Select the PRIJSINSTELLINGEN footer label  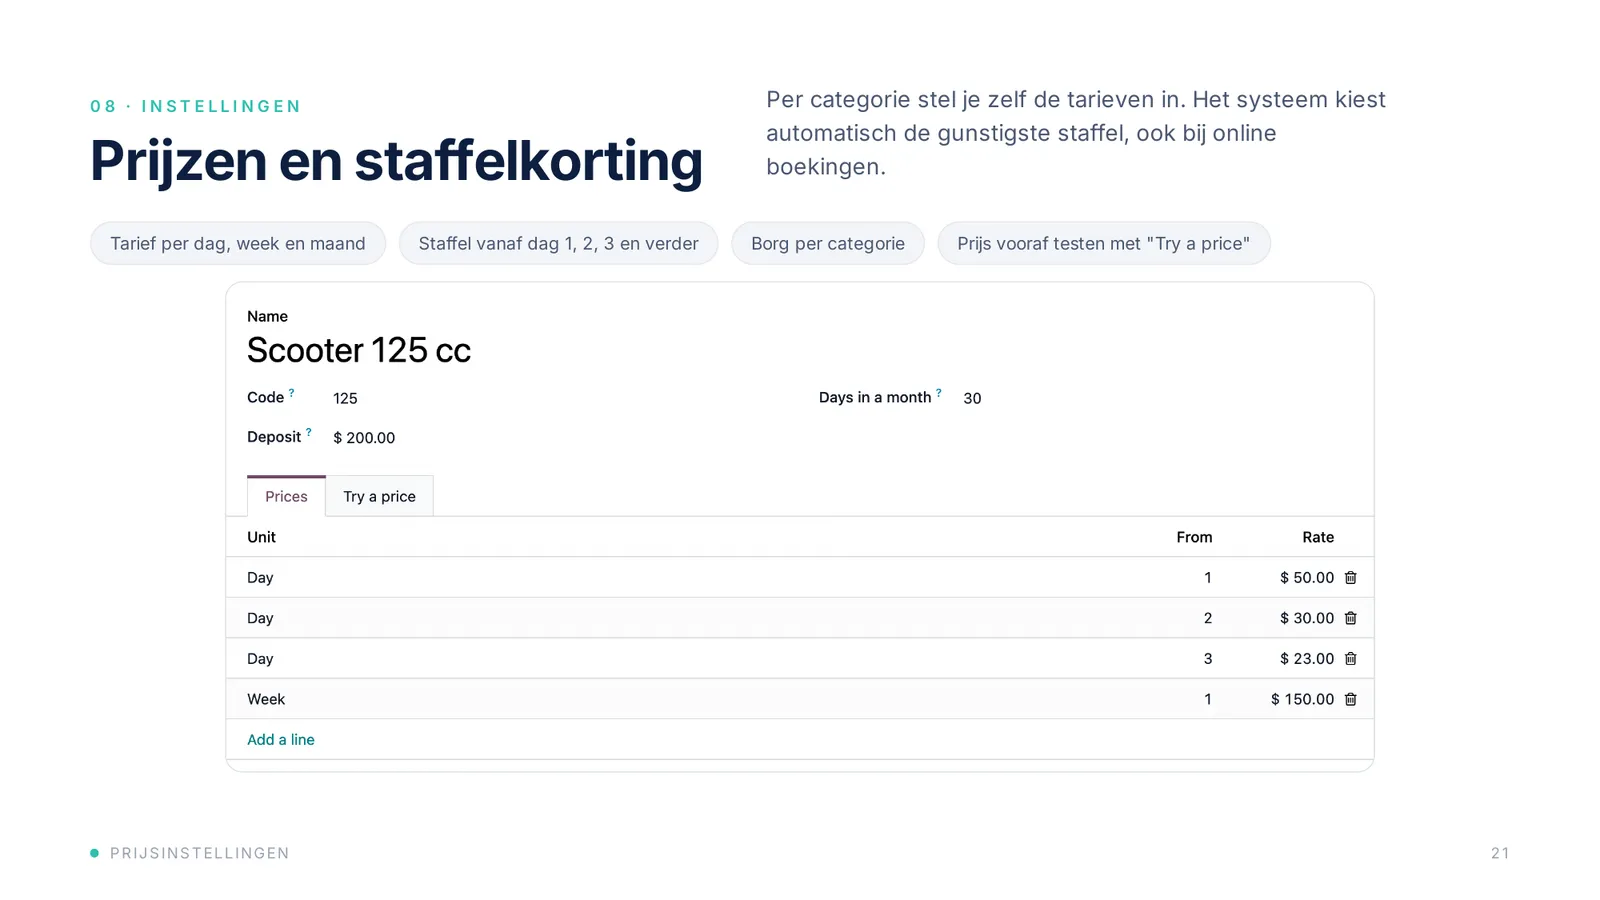coord(200,853)
